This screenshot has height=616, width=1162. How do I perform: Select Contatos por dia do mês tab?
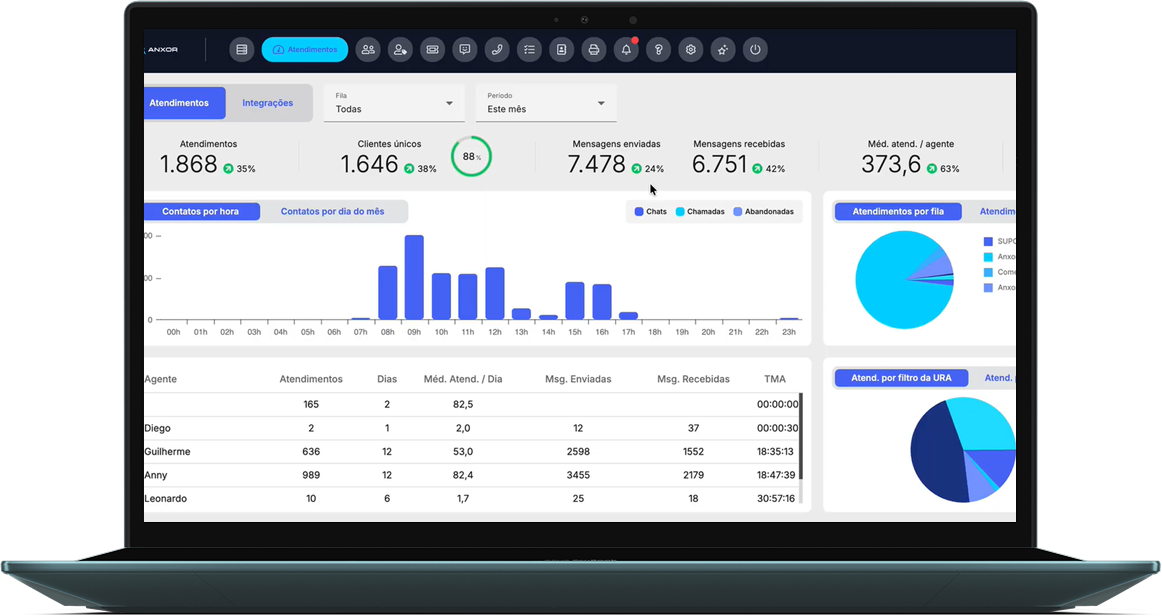332,211
